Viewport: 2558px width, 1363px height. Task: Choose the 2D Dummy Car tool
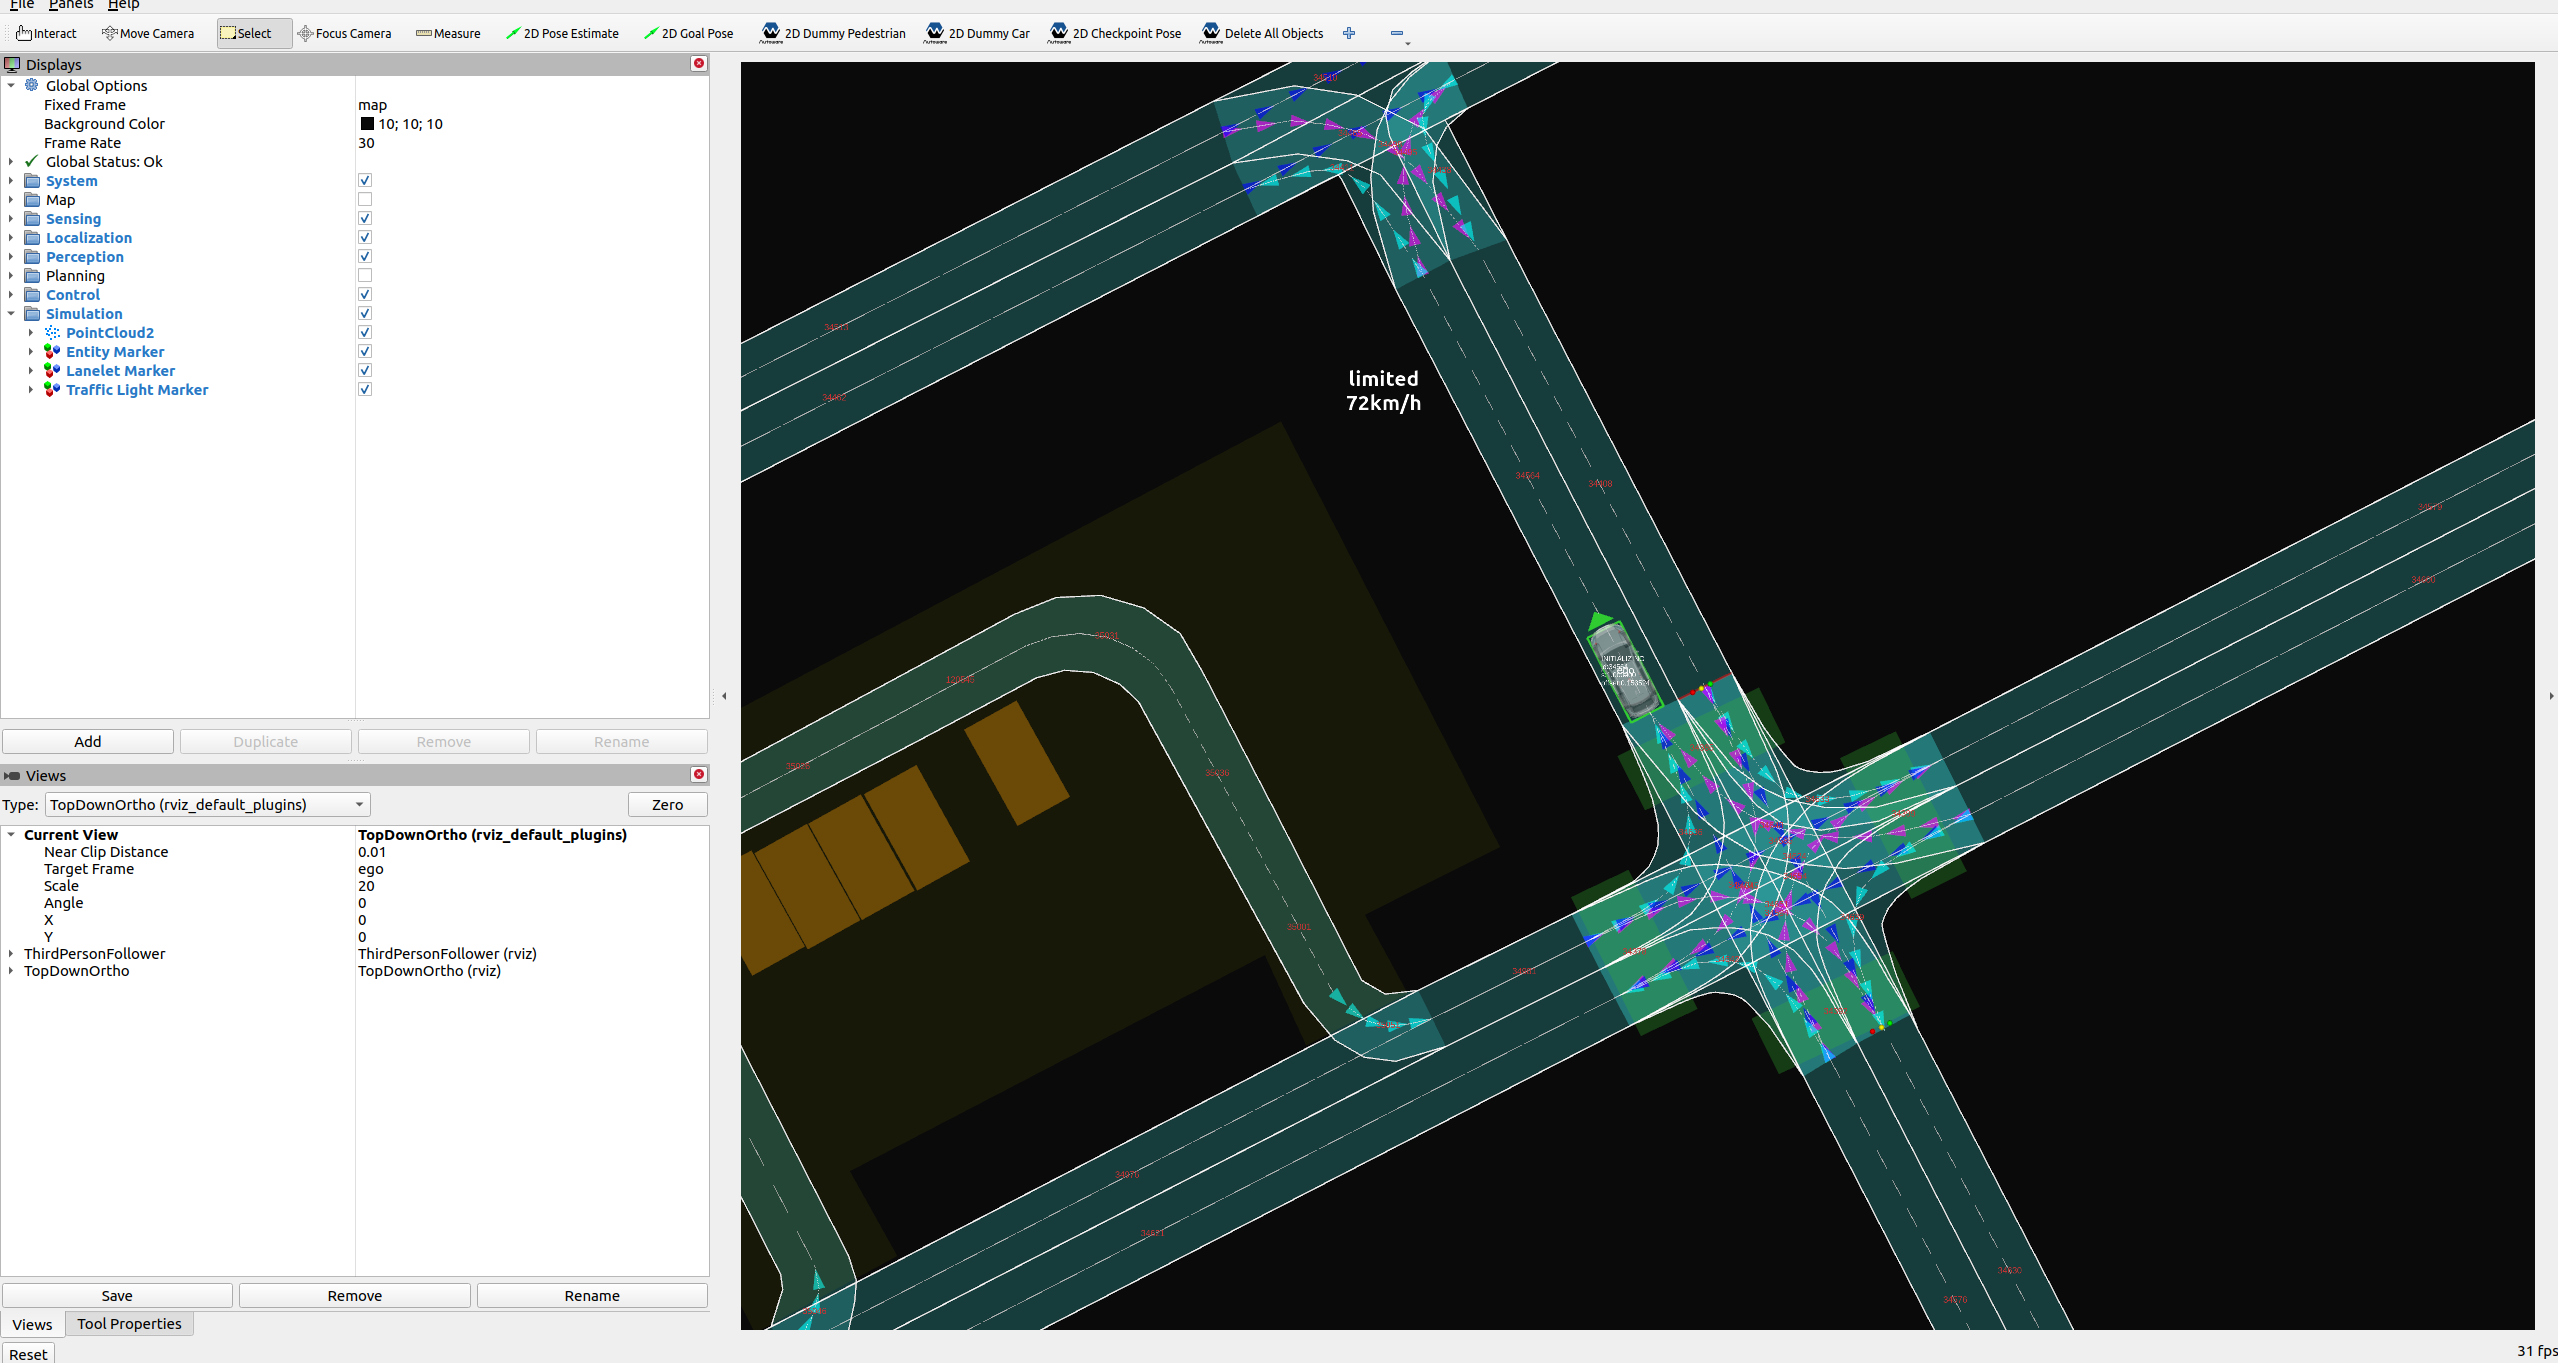click(977, 33)
